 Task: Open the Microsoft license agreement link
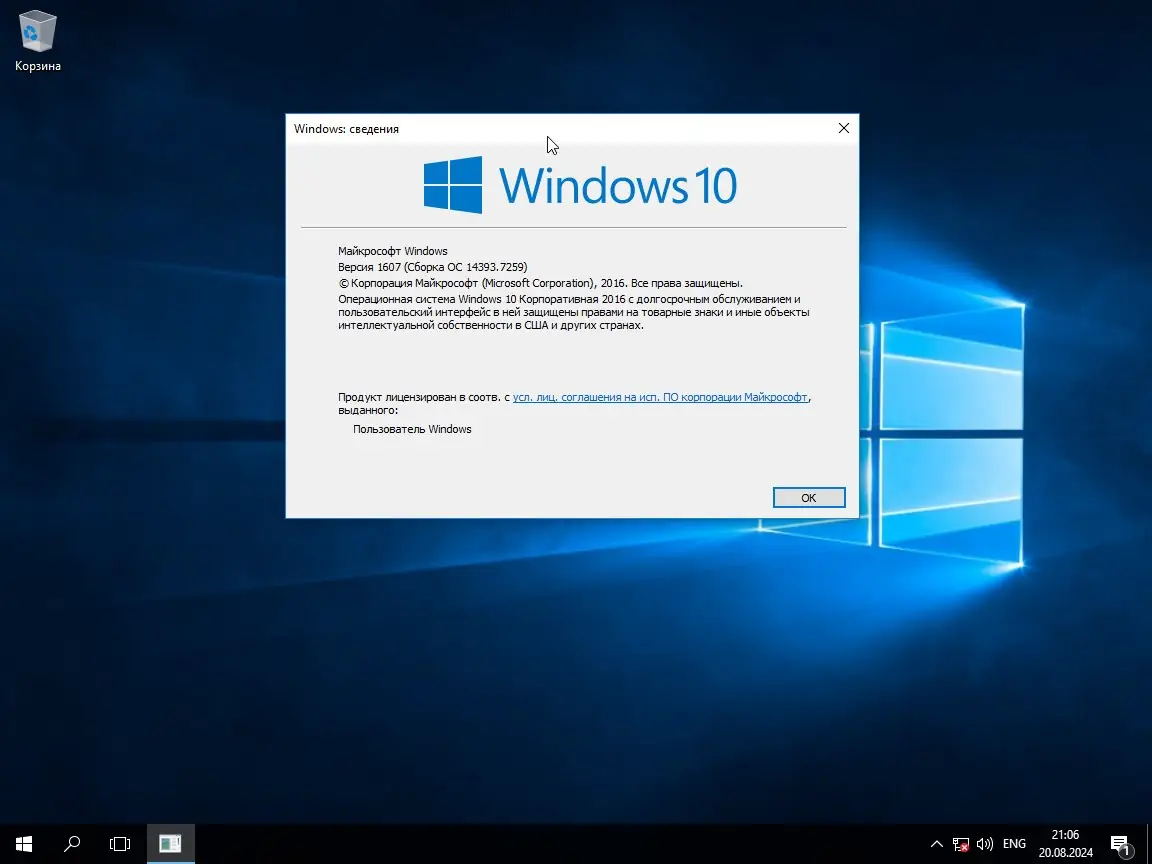pyautogui.click(x=660, y=397)
